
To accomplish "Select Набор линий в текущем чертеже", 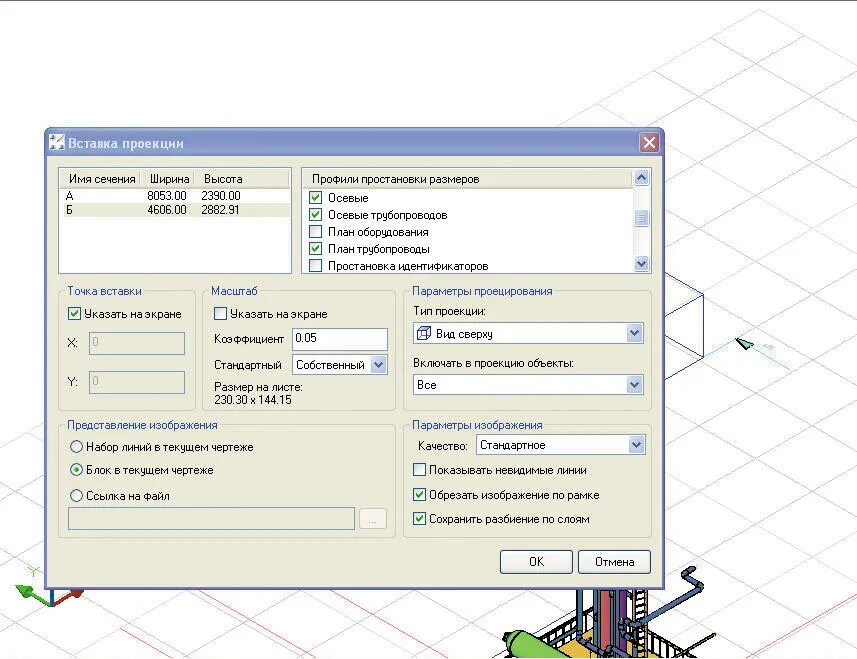I will coord(77,447).
